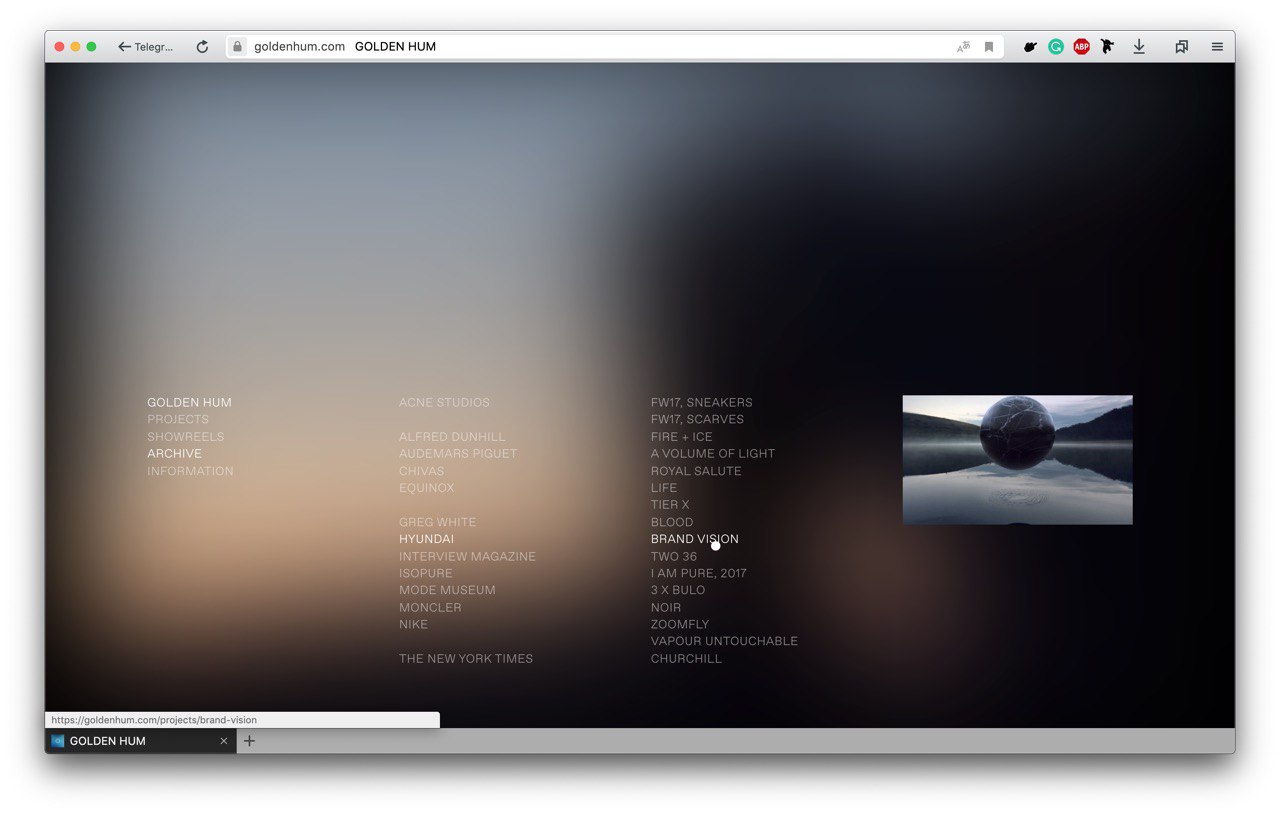Open the browser hamburger menu
The image size is (1280, 813).
(x=1217, y=46)
